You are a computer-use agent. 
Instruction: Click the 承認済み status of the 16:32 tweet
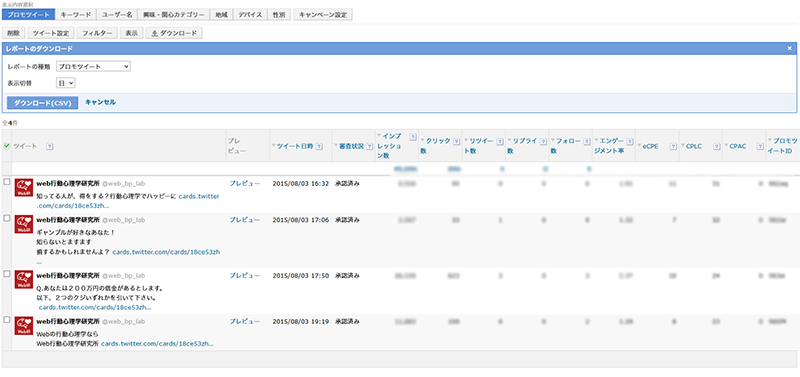click(x=347, y=183)
